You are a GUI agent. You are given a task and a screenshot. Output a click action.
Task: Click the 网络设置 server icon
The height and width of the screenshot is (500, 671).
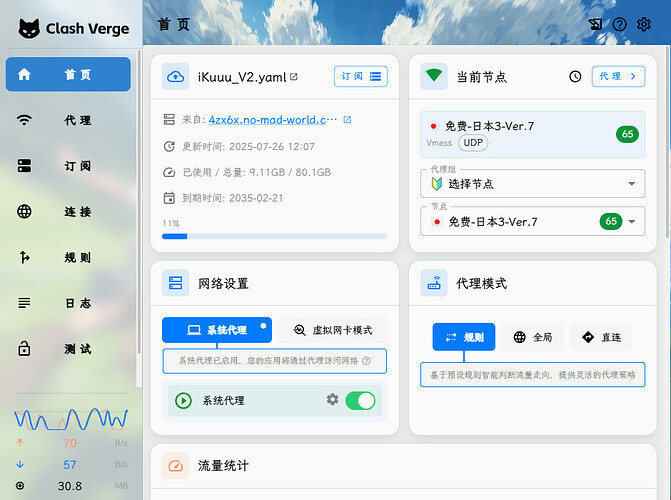click(175, 283)
